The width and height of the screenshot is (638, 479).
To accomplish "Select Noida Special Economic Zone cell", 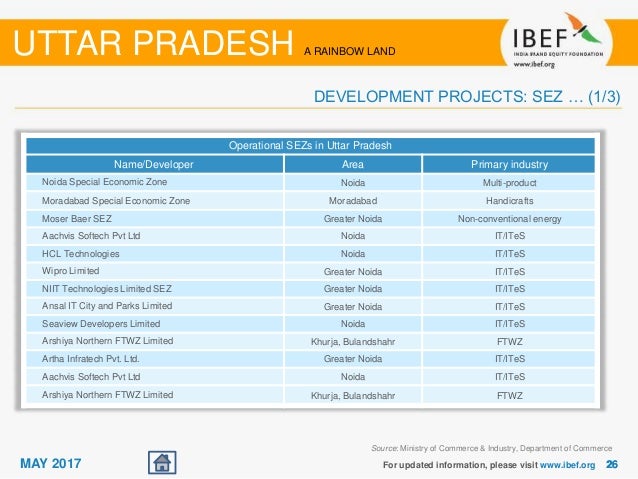I will click(154, 182).
